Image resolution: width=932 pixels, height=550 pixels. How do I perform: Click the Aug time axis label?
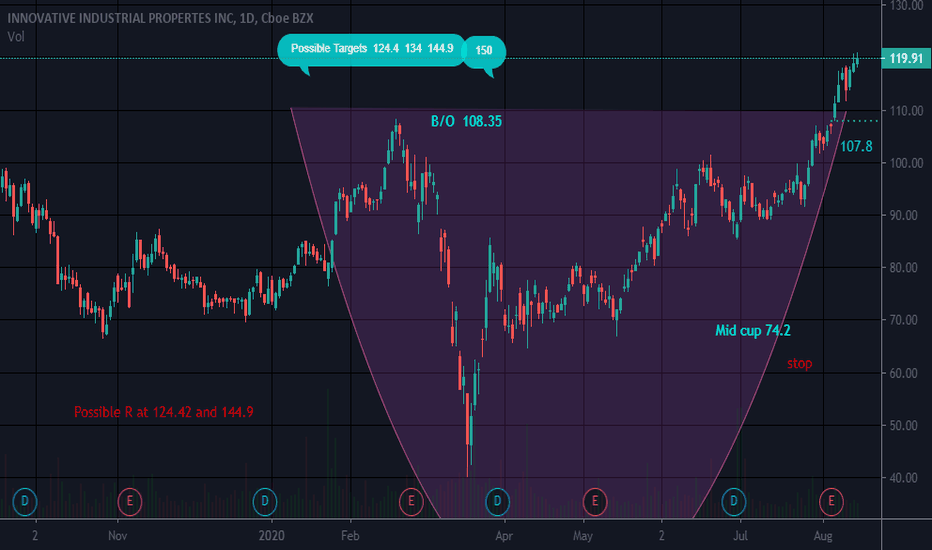[823, 536]
